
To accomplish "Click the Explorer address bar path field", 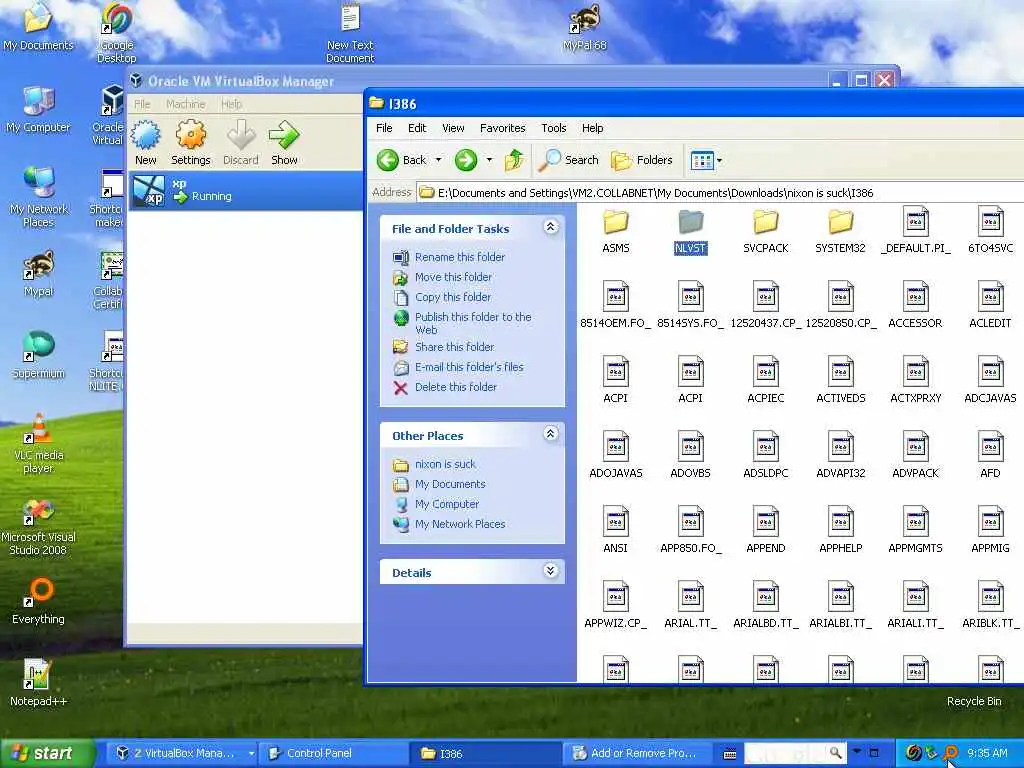I will (x=718, y=193).
